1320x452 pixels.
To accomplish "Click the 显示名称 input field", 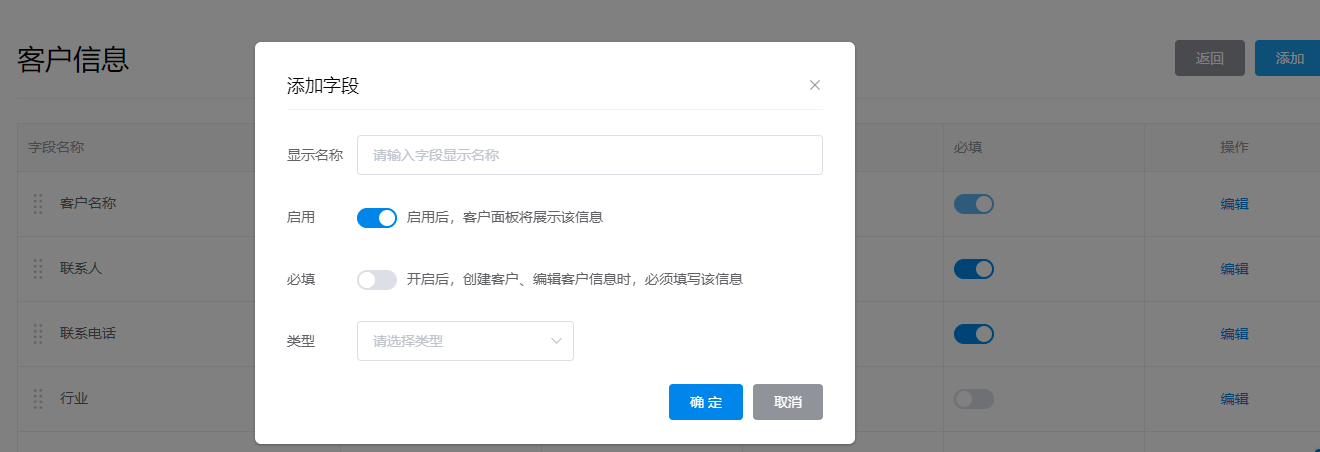I will pyautogui.click(x=590, y=155).
